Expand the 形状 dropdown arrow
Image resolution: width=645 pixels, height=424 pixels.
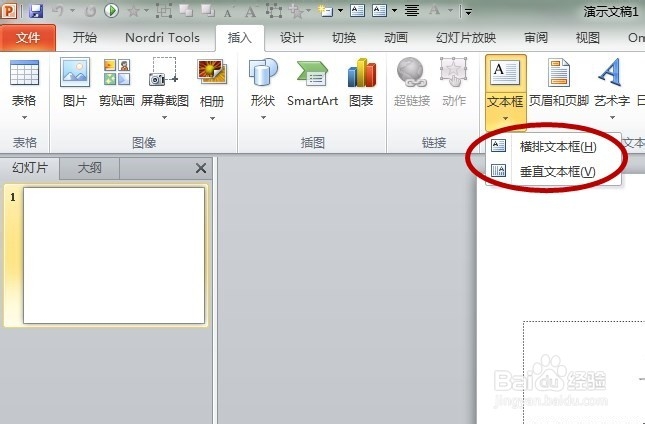pos(263,118)
